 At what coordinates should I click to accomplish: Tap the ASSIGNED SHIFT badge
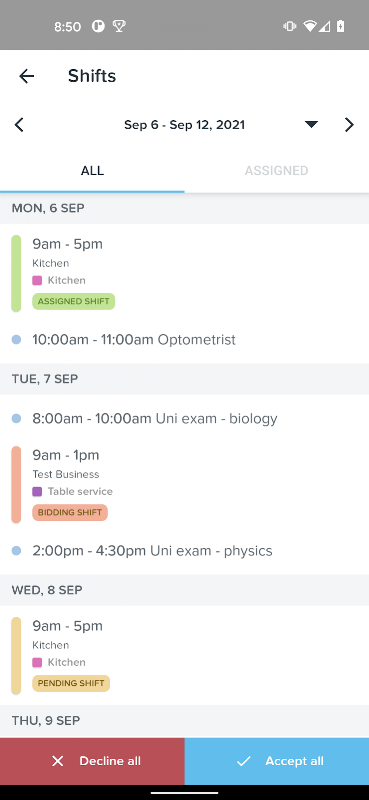click(73, 301)
